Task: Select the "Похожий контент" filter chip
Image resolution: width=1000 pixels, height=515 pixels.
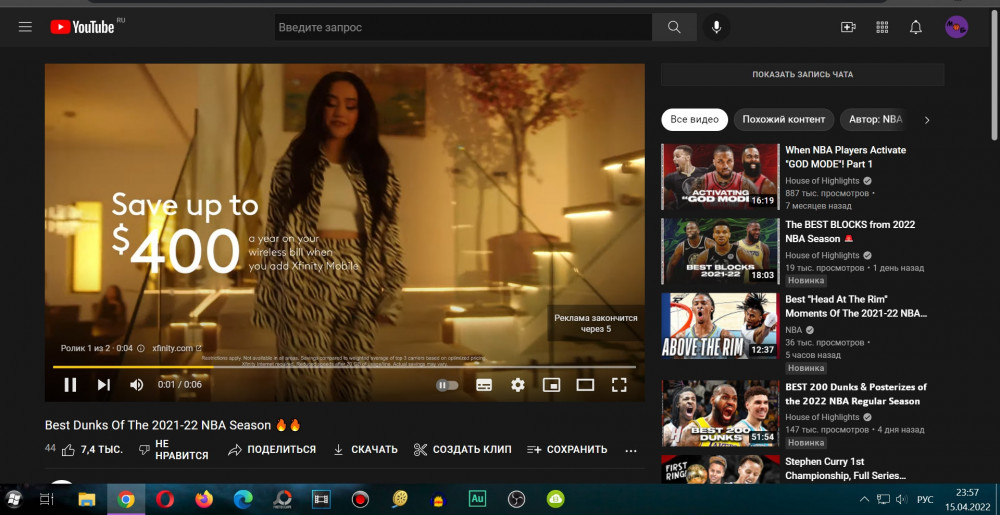Action: [x=783, y=119]
